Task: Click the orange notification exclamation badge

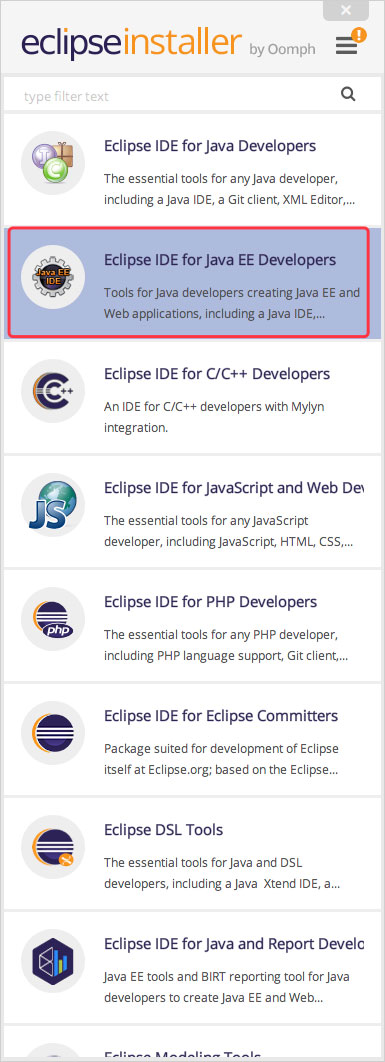Action: (359, 34)
